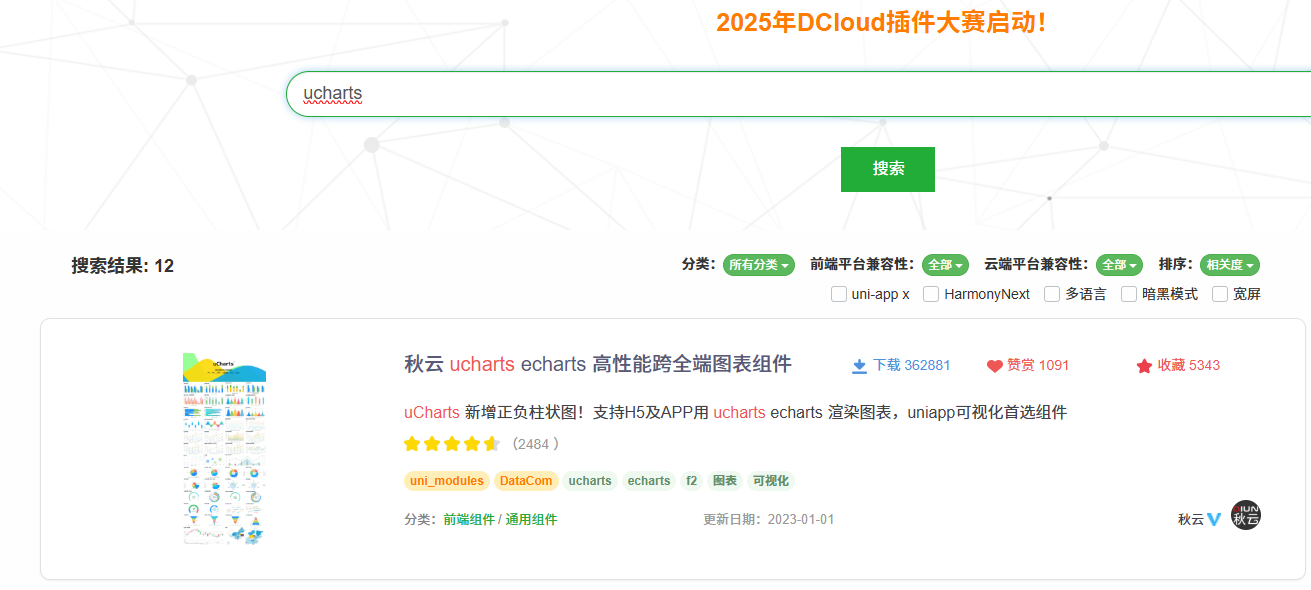Expand the 云端平台兼容性 全部 dropdown
The image size is (1311, 590).
(1119, 265)
